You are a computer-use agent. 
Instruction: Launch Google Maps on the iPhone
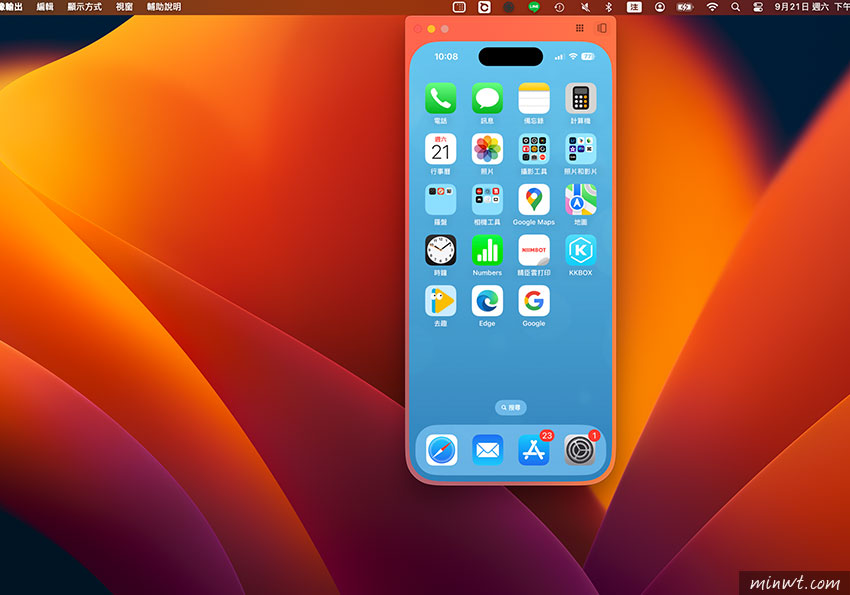click(x=534, y=199)
